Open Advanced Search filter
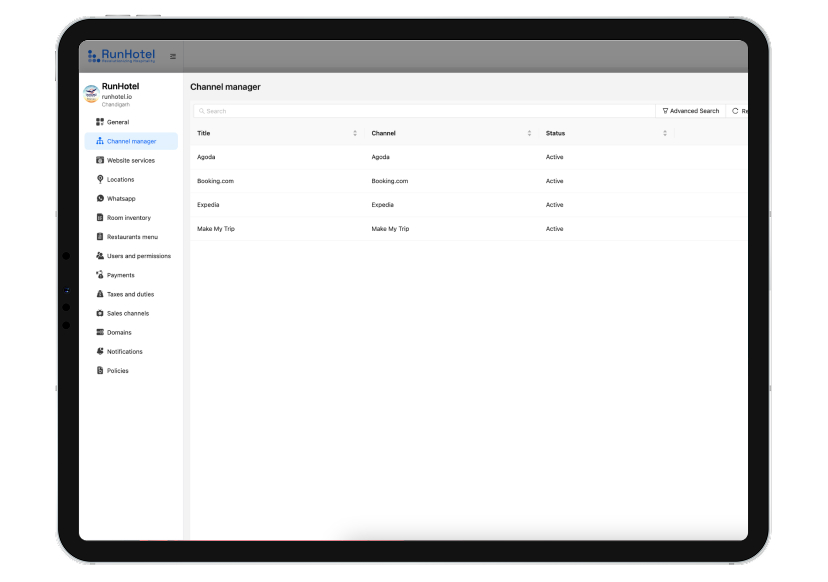Viewport: 828px width, 582px height. pyautogui.click(x=691, y=111)
